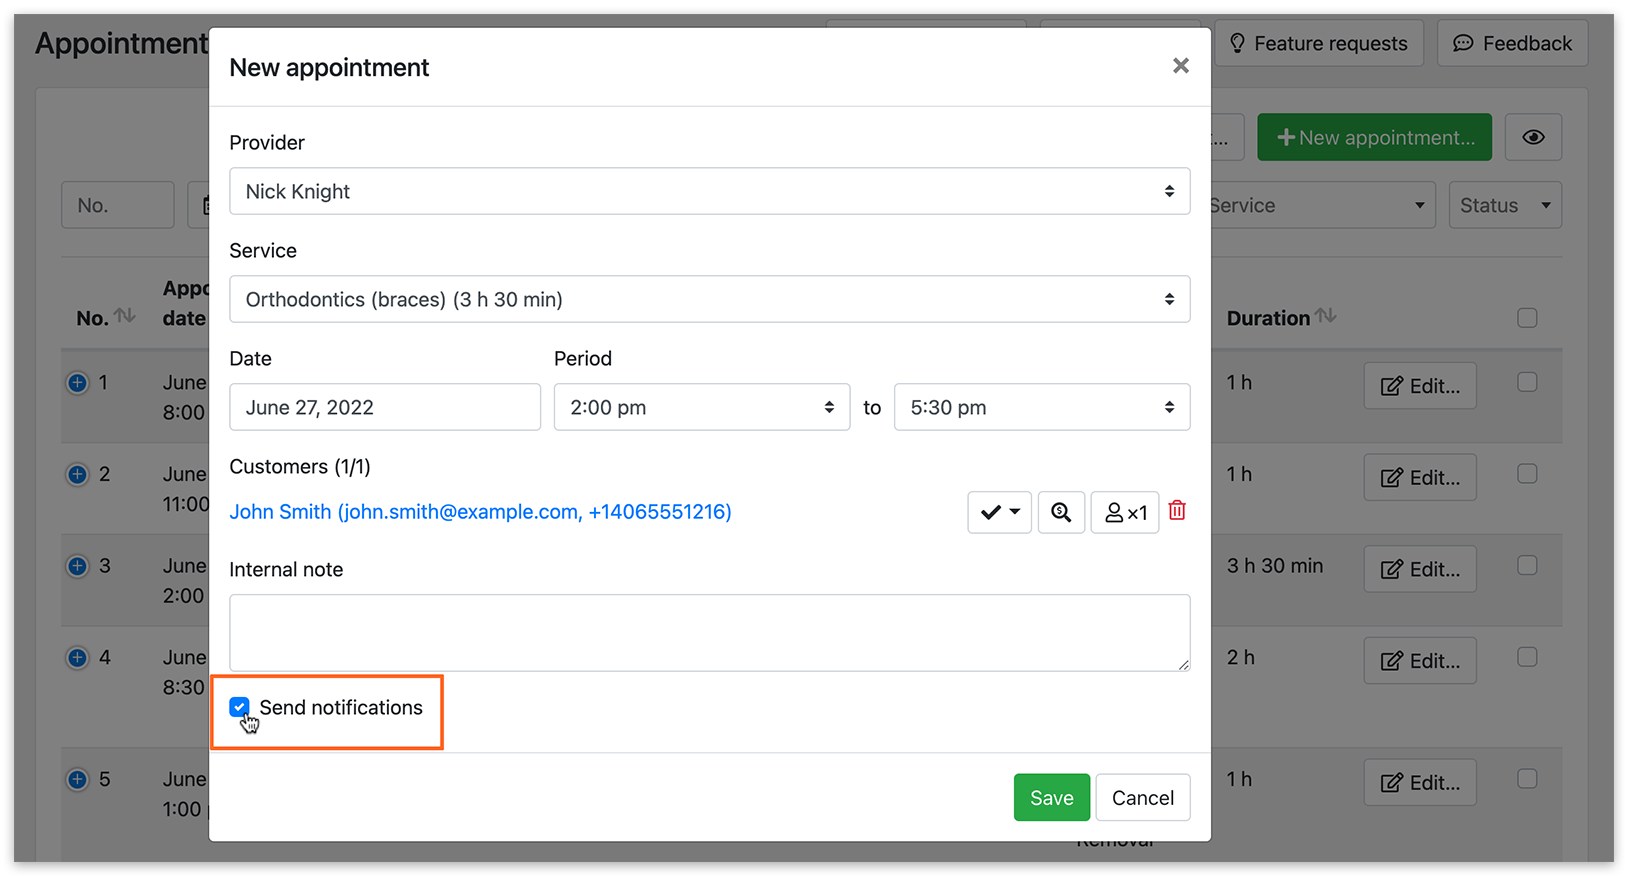Select checkbox for appointment row 3

pyautogui.click(x=1527, y=565)
